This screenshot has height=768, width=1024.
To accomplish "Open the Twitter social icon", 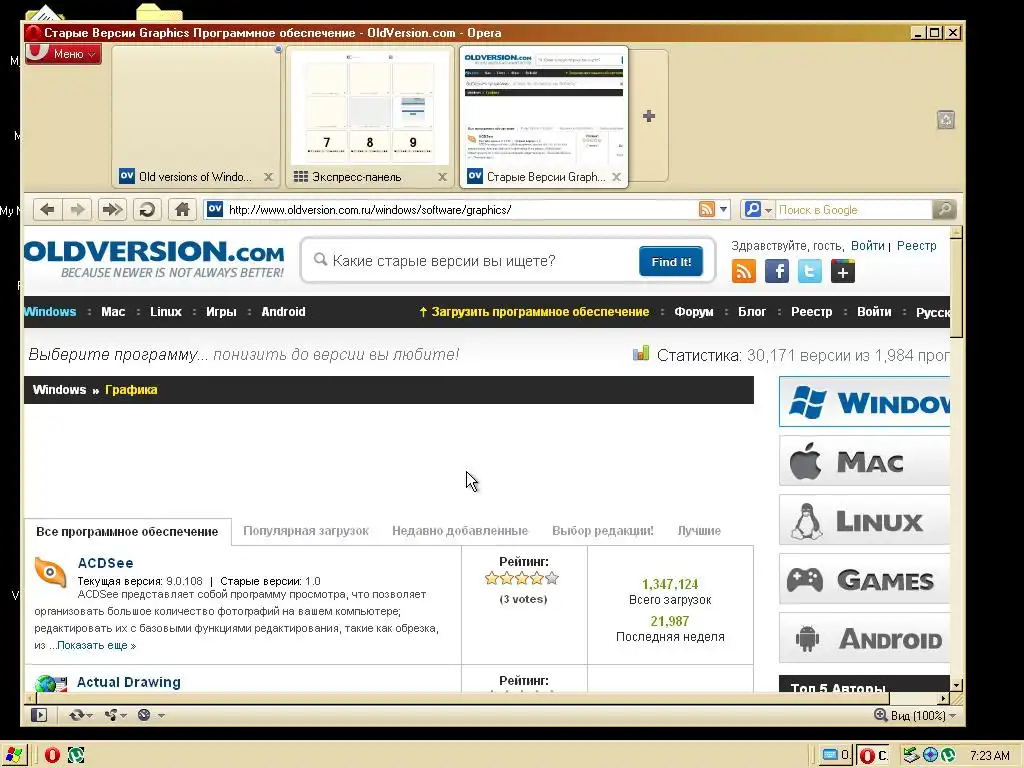I will pyautogui.click(x=809, y=271).
